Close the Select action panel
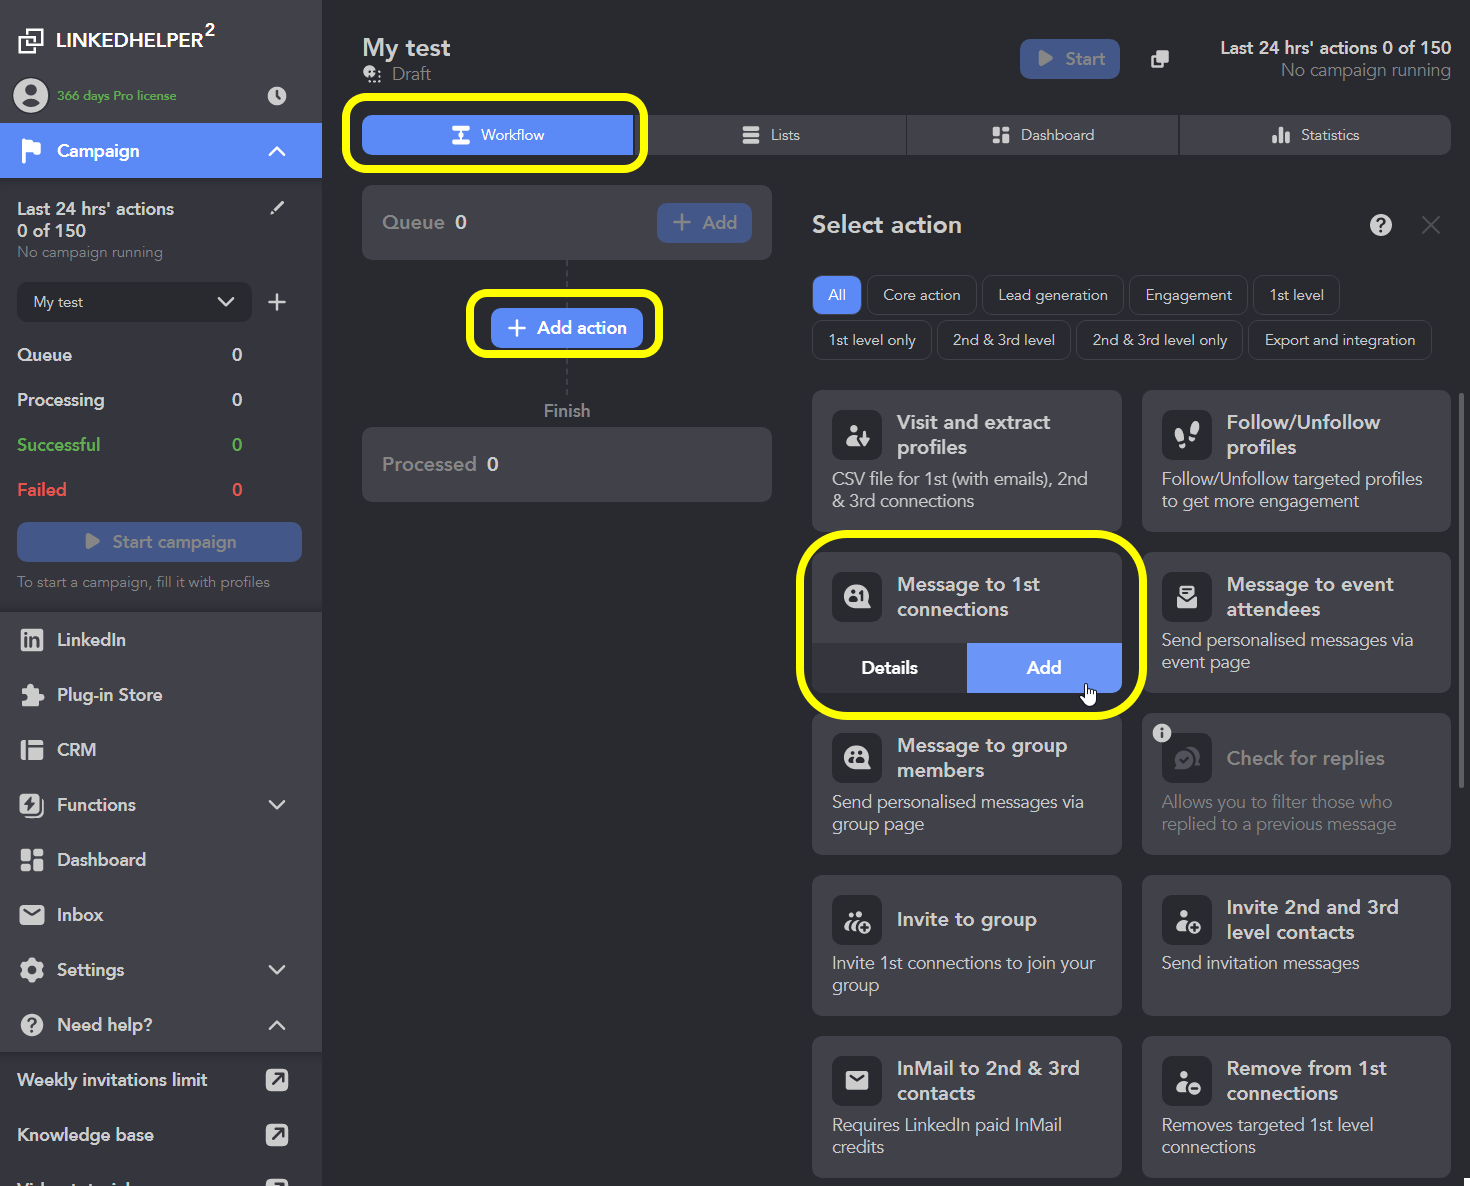The width and height of the screenshot is (1470, 1186). point(1431,225)
